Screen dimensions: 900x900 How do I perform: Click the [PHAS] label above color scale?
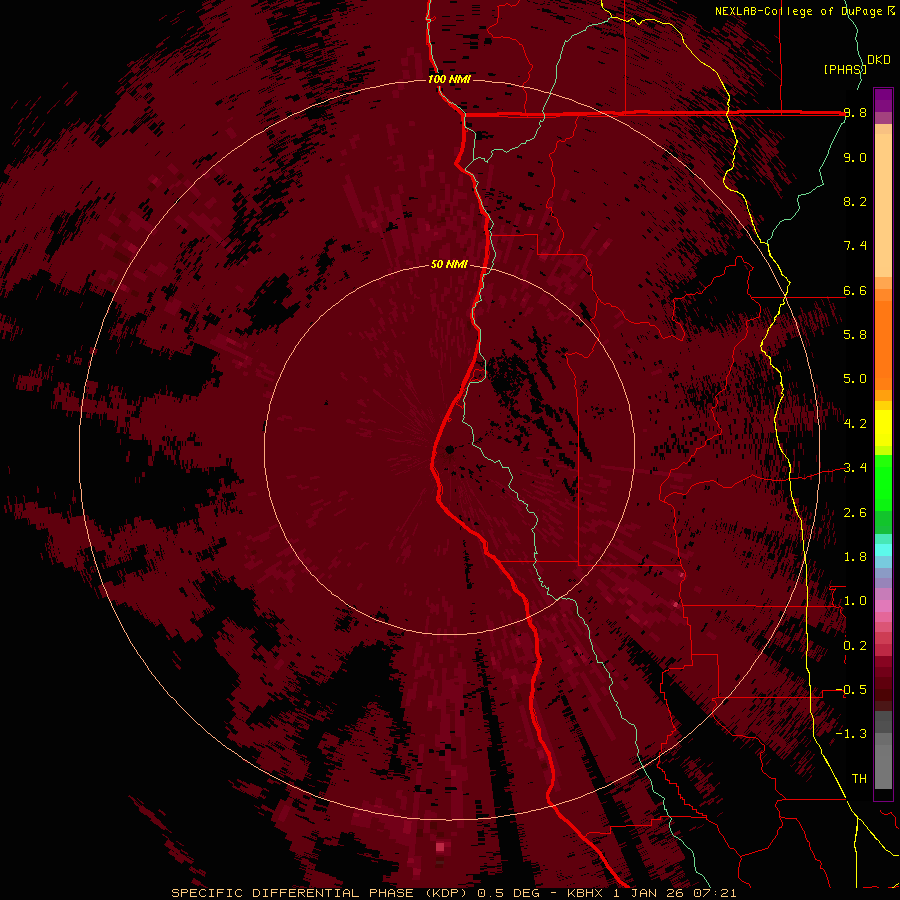coord(845,69)
